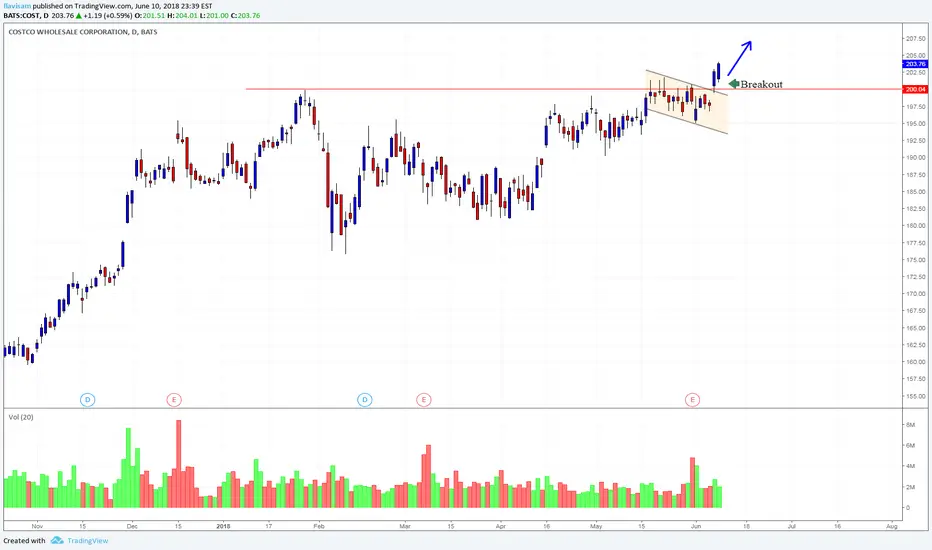Click the Jun date axis label
The width and height of the screenshot is (932, 550).
coord(696,526)
